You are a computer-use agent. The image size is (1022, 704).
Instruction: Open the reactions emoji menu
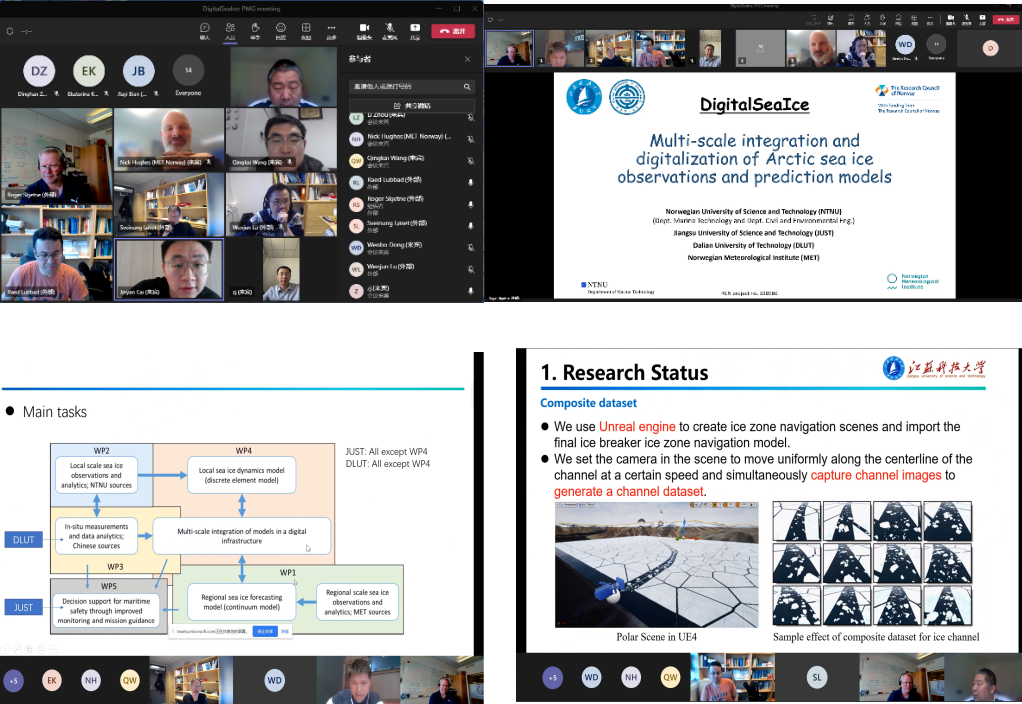(x=280, y=29)
